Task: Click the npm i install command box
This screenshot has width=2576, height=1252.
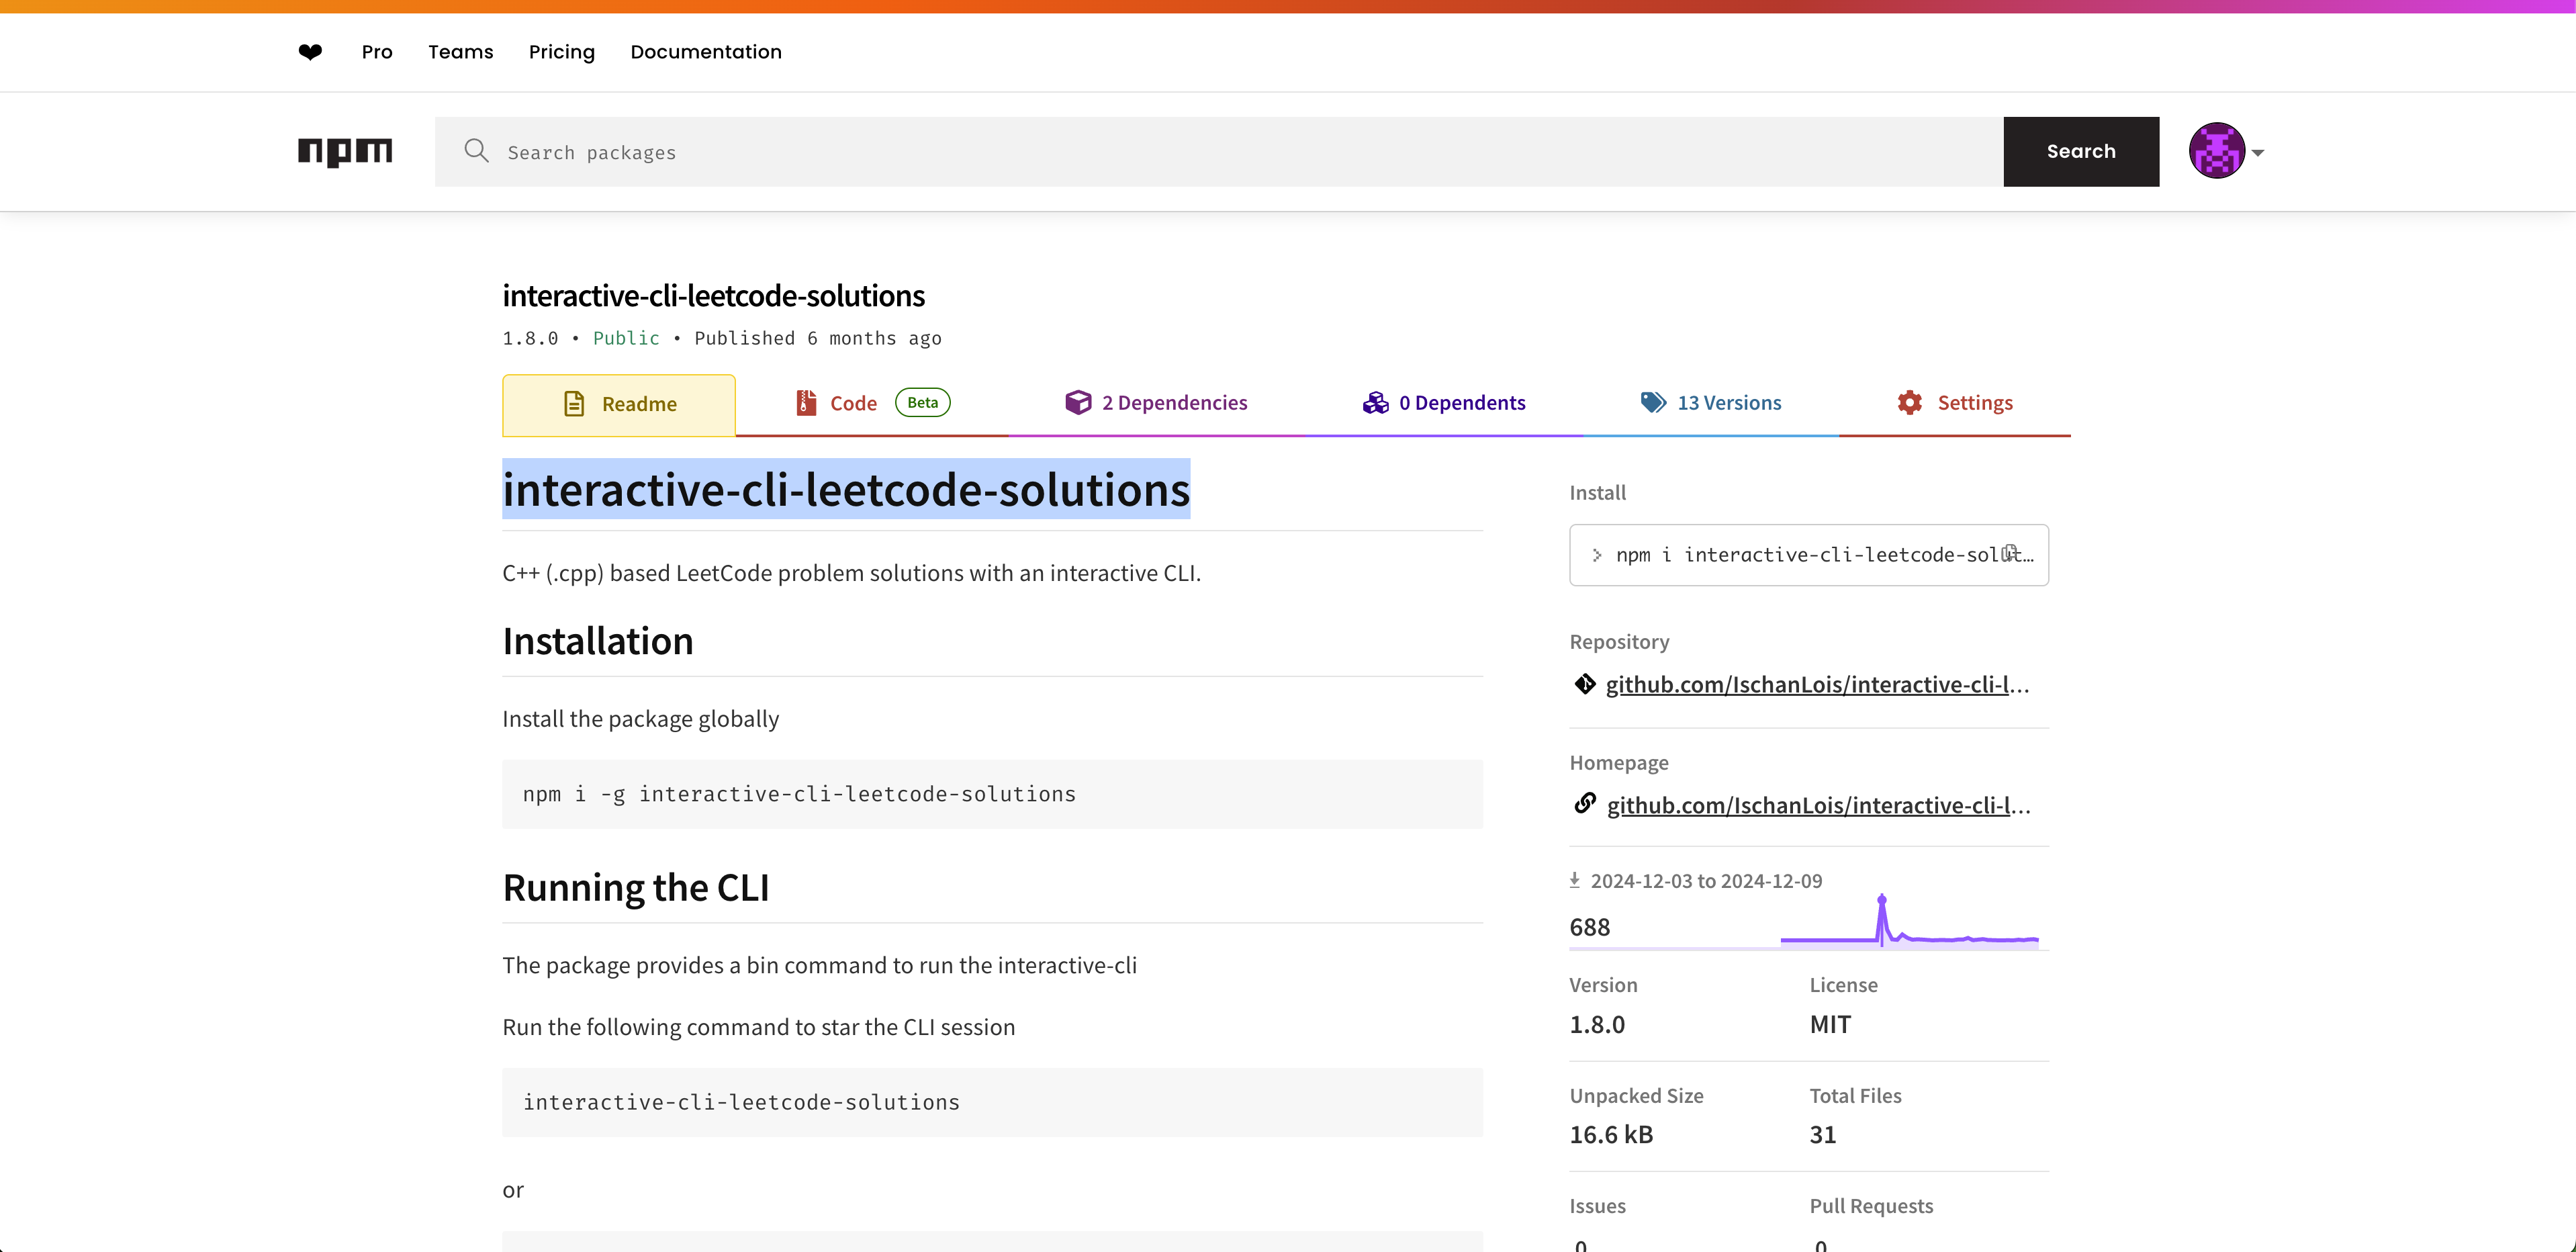Action: coord(1808,555)
